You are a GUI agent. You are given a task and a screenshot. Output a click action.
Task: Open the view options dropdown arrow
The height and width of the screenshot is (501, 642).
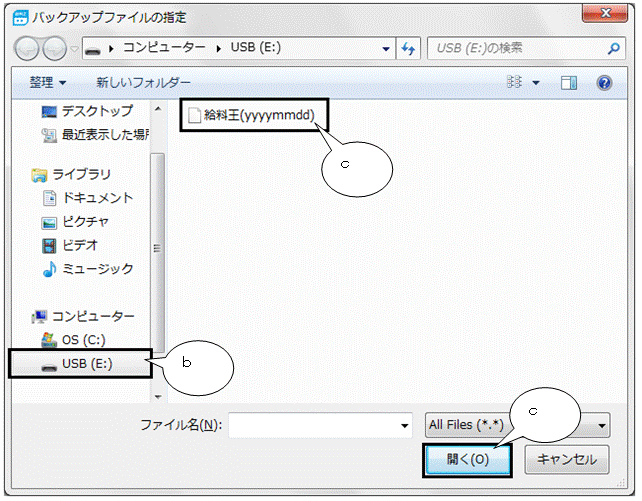536,83
